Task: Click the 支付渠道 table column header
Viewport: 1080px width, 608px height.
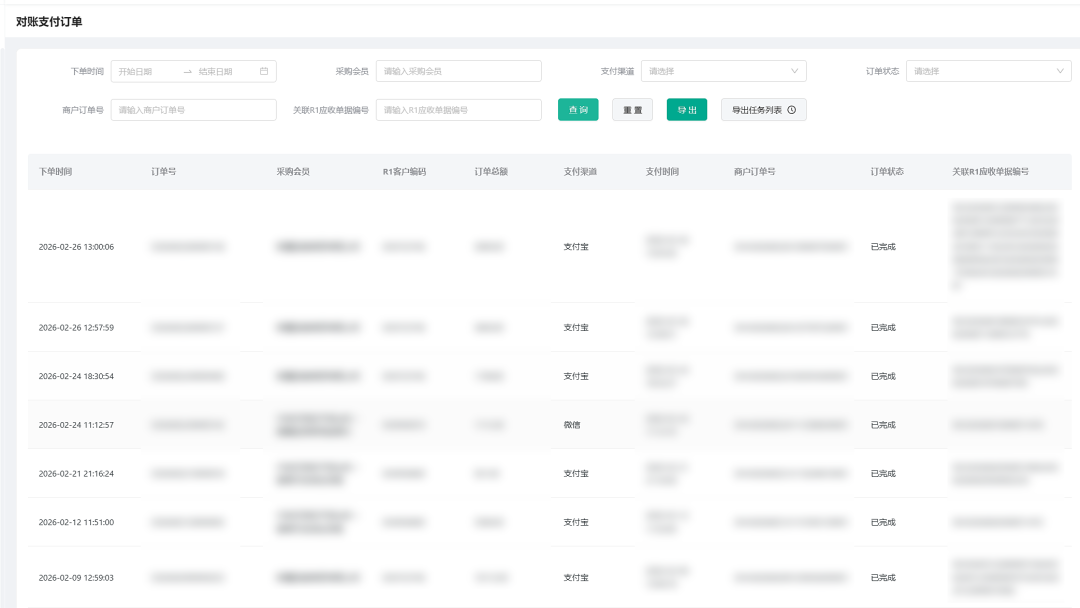Action: pyautogui.click(x=580, y=172)
